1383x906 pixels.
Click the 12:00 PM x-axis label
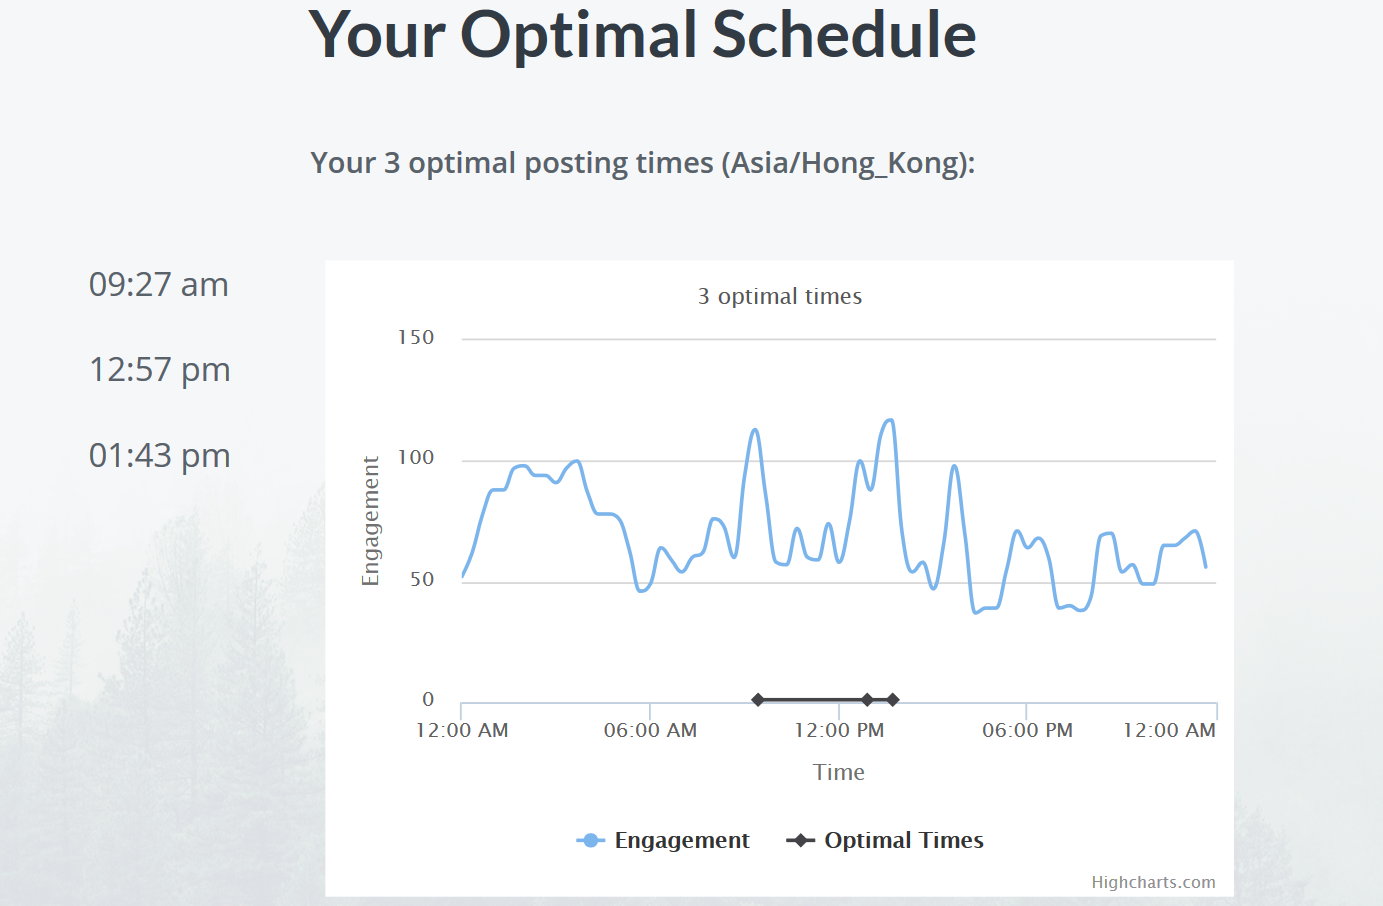839,730
